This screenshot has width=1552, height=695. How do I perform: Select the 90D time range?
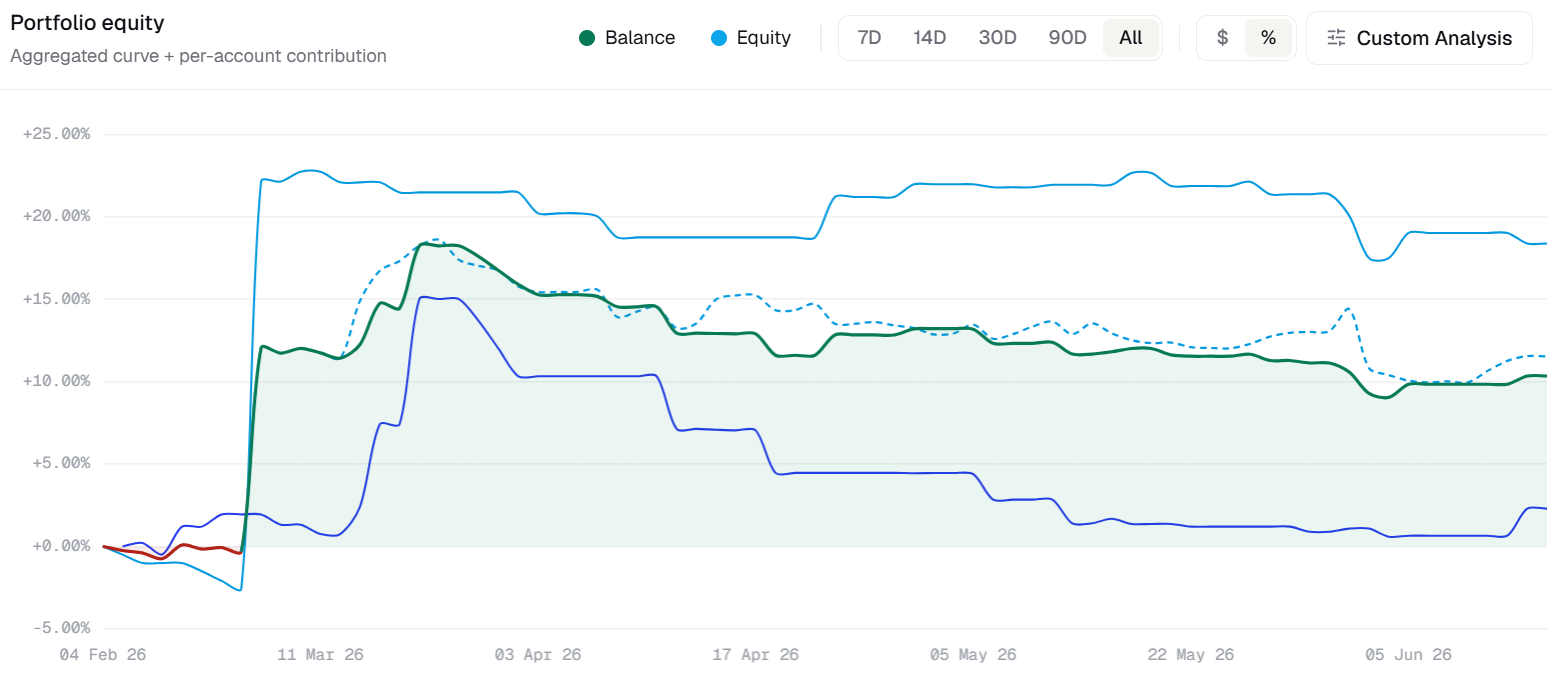(x=1067, y=38)
